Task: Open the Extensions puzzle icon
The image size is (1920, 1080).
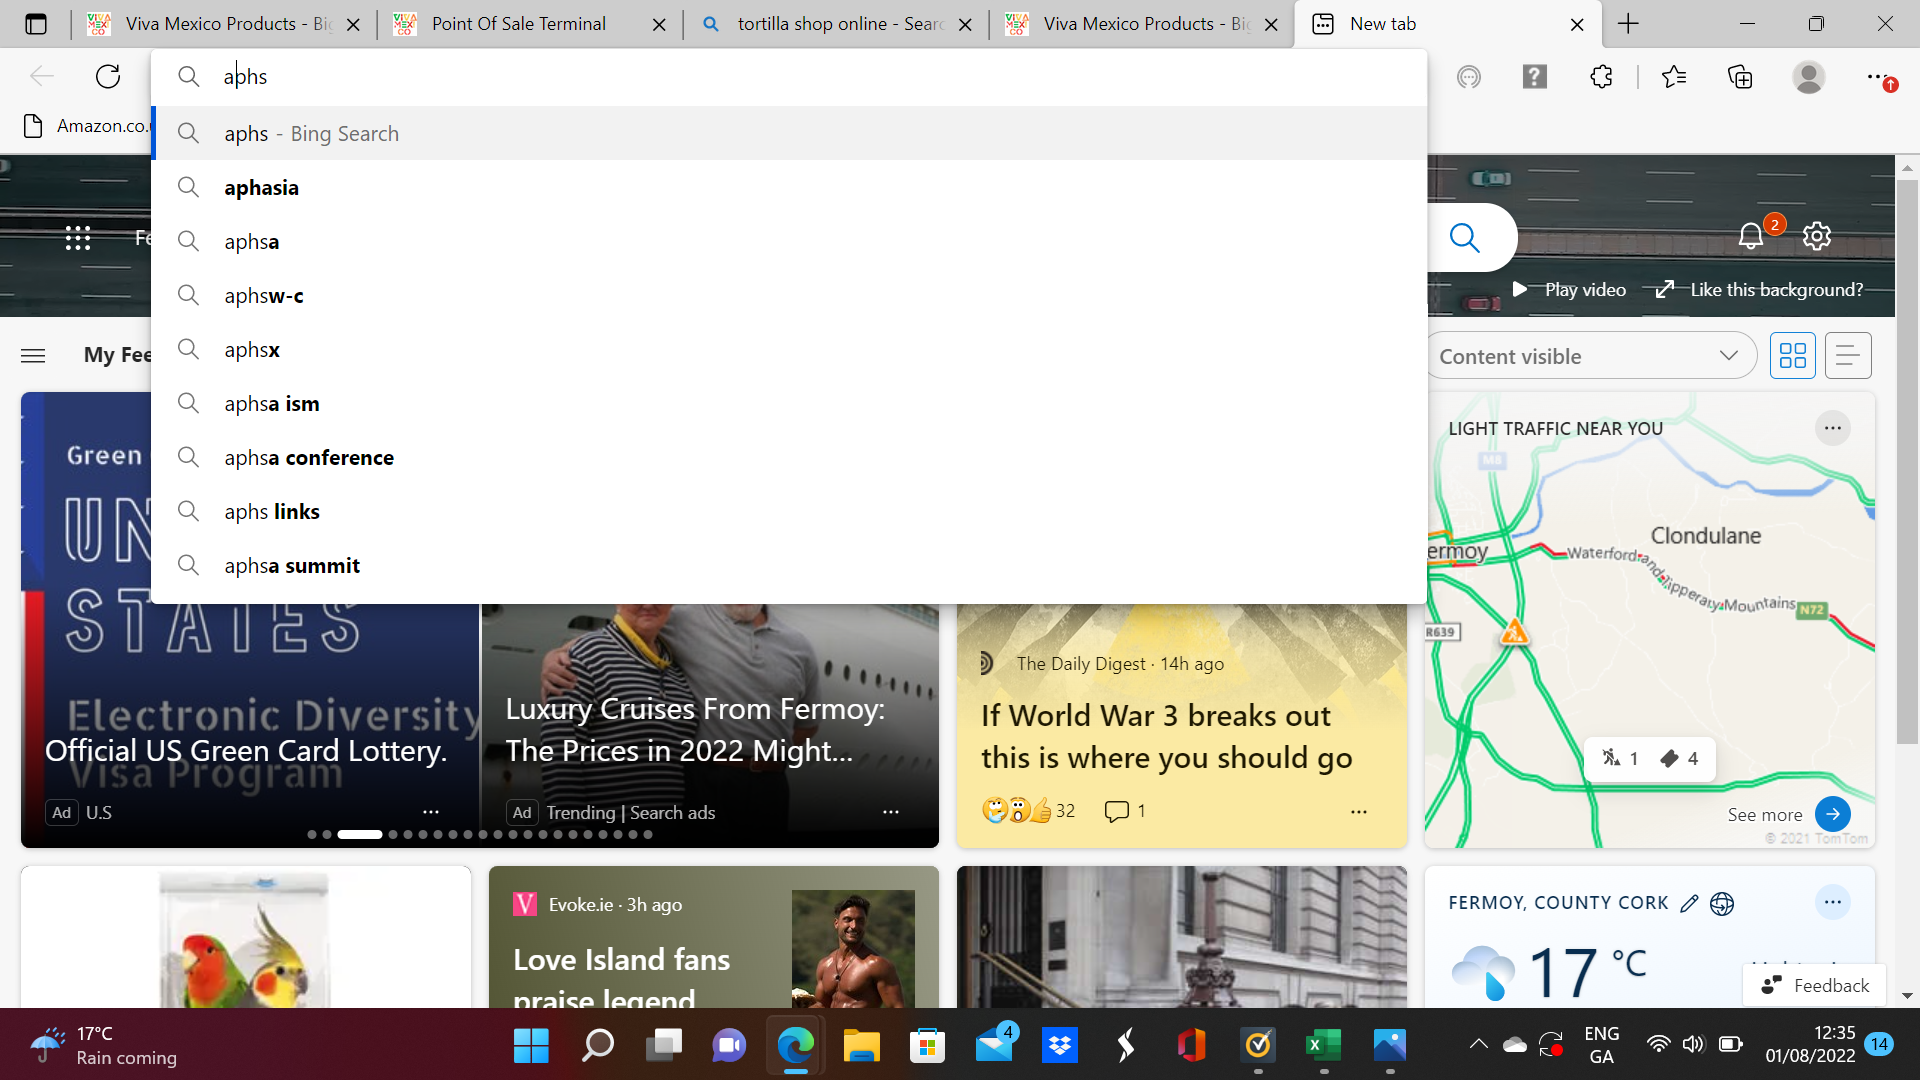Action: (x=1601, y=77)
